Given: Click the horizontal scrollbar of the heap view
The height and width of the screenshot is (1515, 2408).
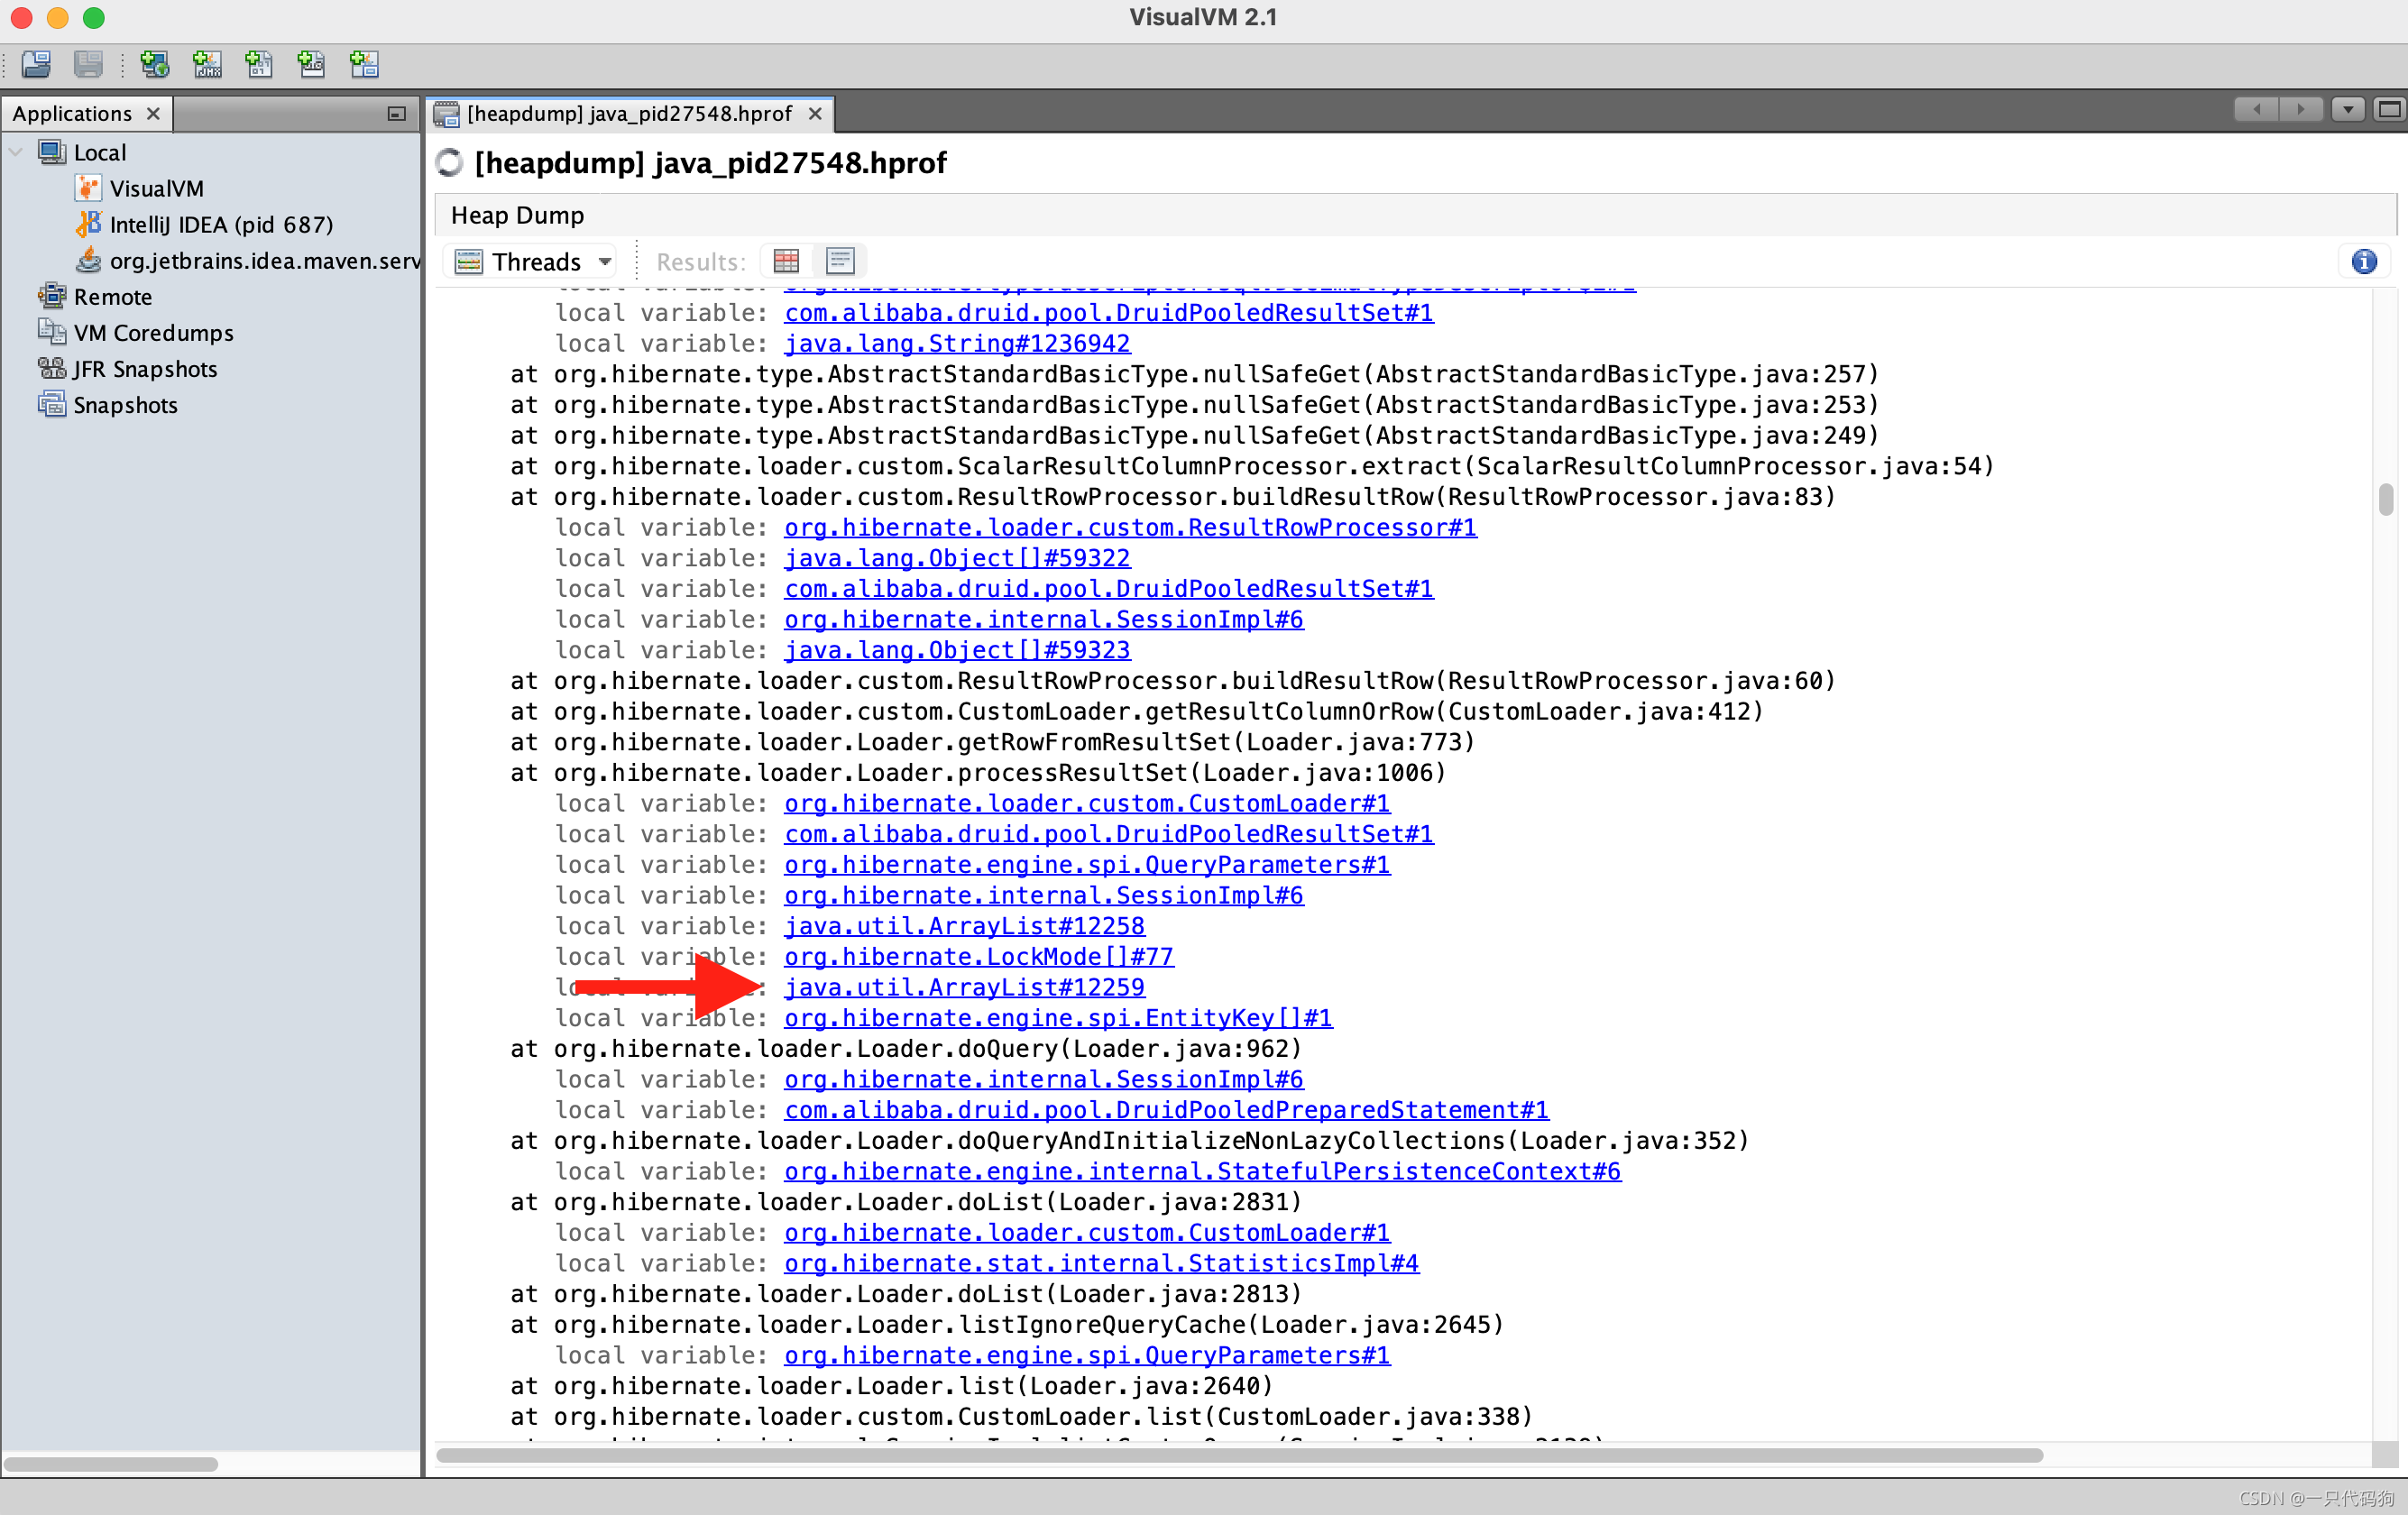Looking at the screenshot, I should tap(1238, 1455).
